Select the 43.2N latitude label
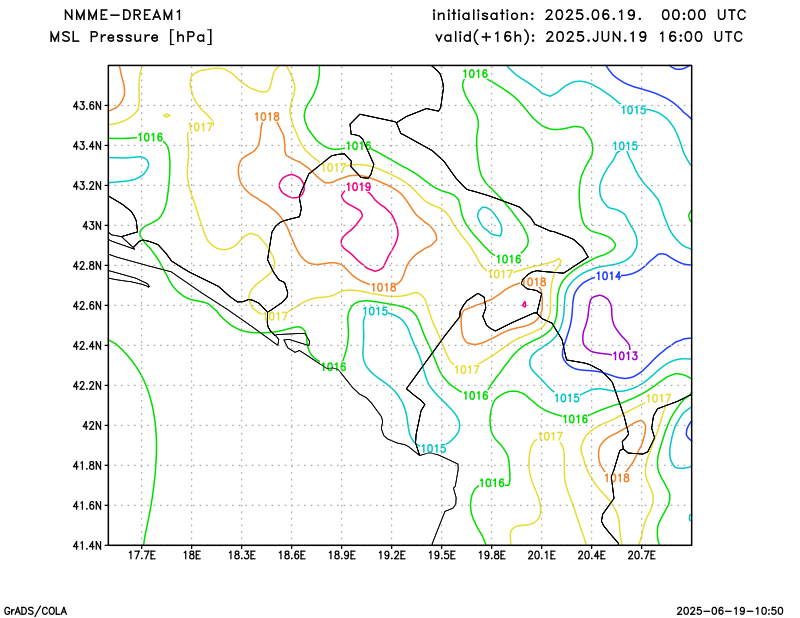800x618 pixels. [x=87, y=185]
